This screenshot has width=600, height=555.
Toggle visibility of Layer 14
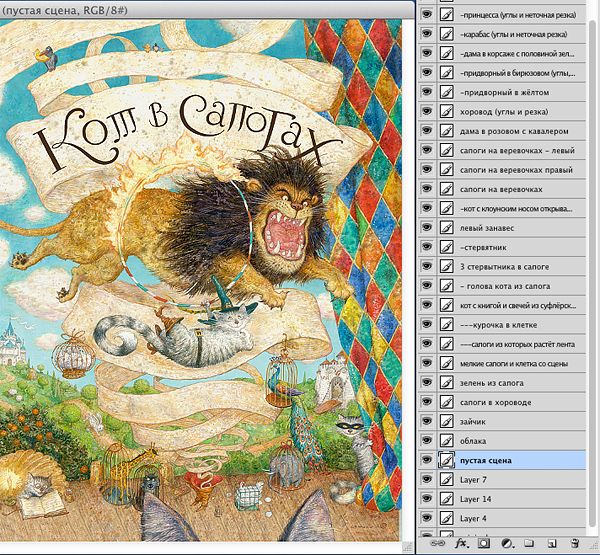(426, 499)
